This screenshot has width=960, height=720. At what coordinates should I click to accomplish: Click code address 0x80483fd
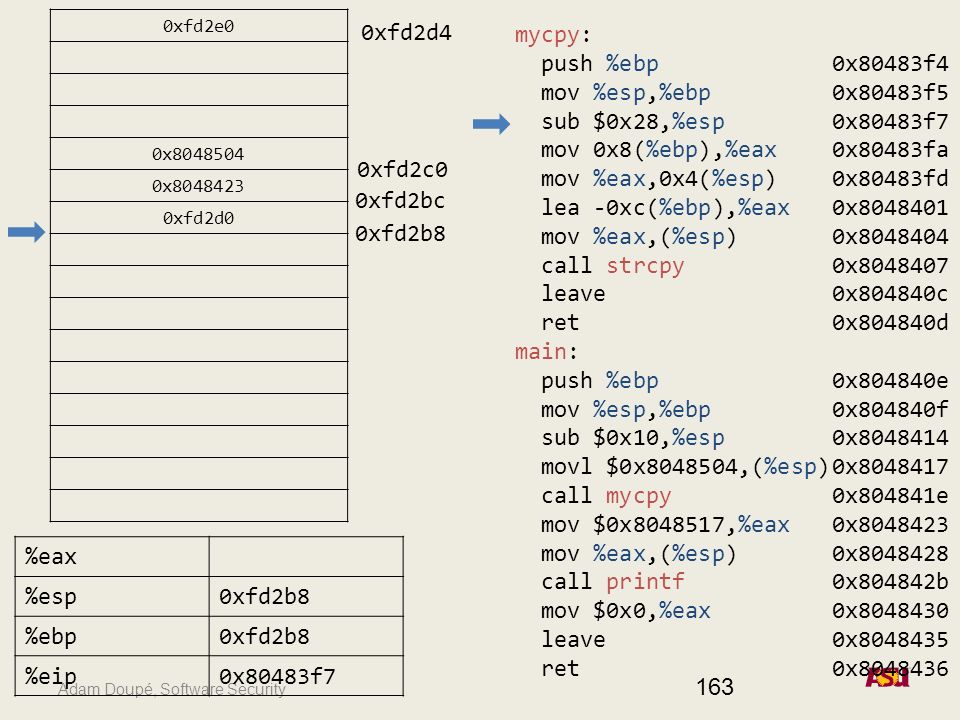[890, 178]
